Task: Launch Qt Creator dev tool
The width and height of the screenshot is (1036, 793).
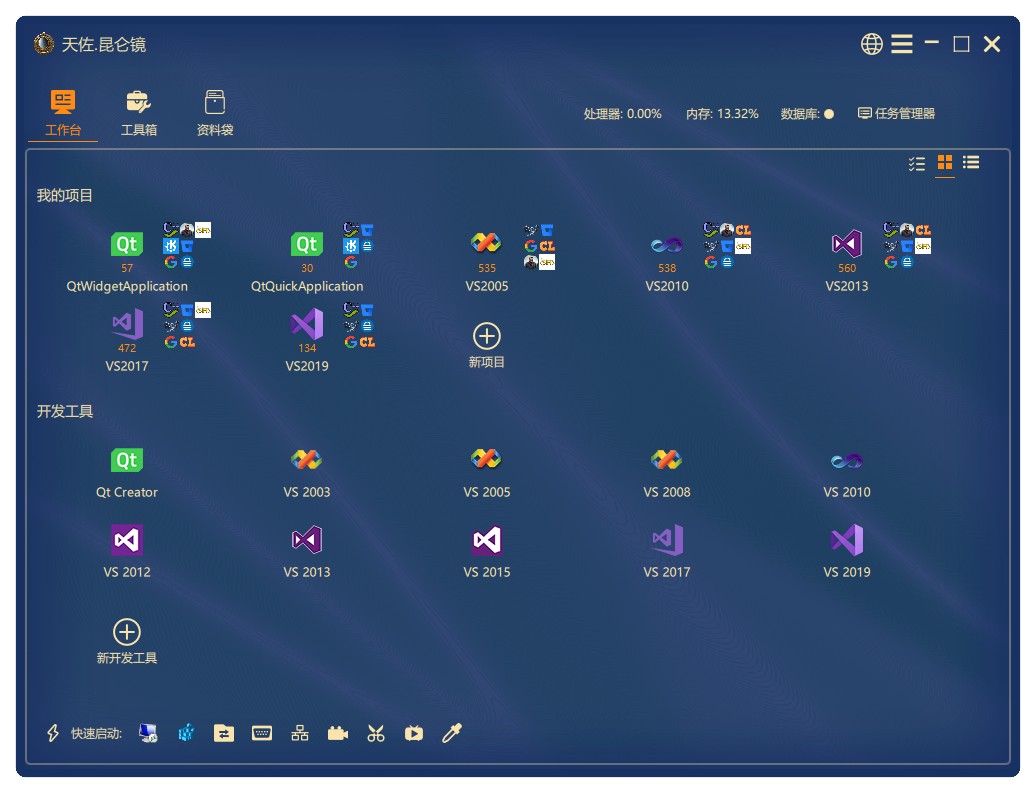Action: [x=127, y=472]
